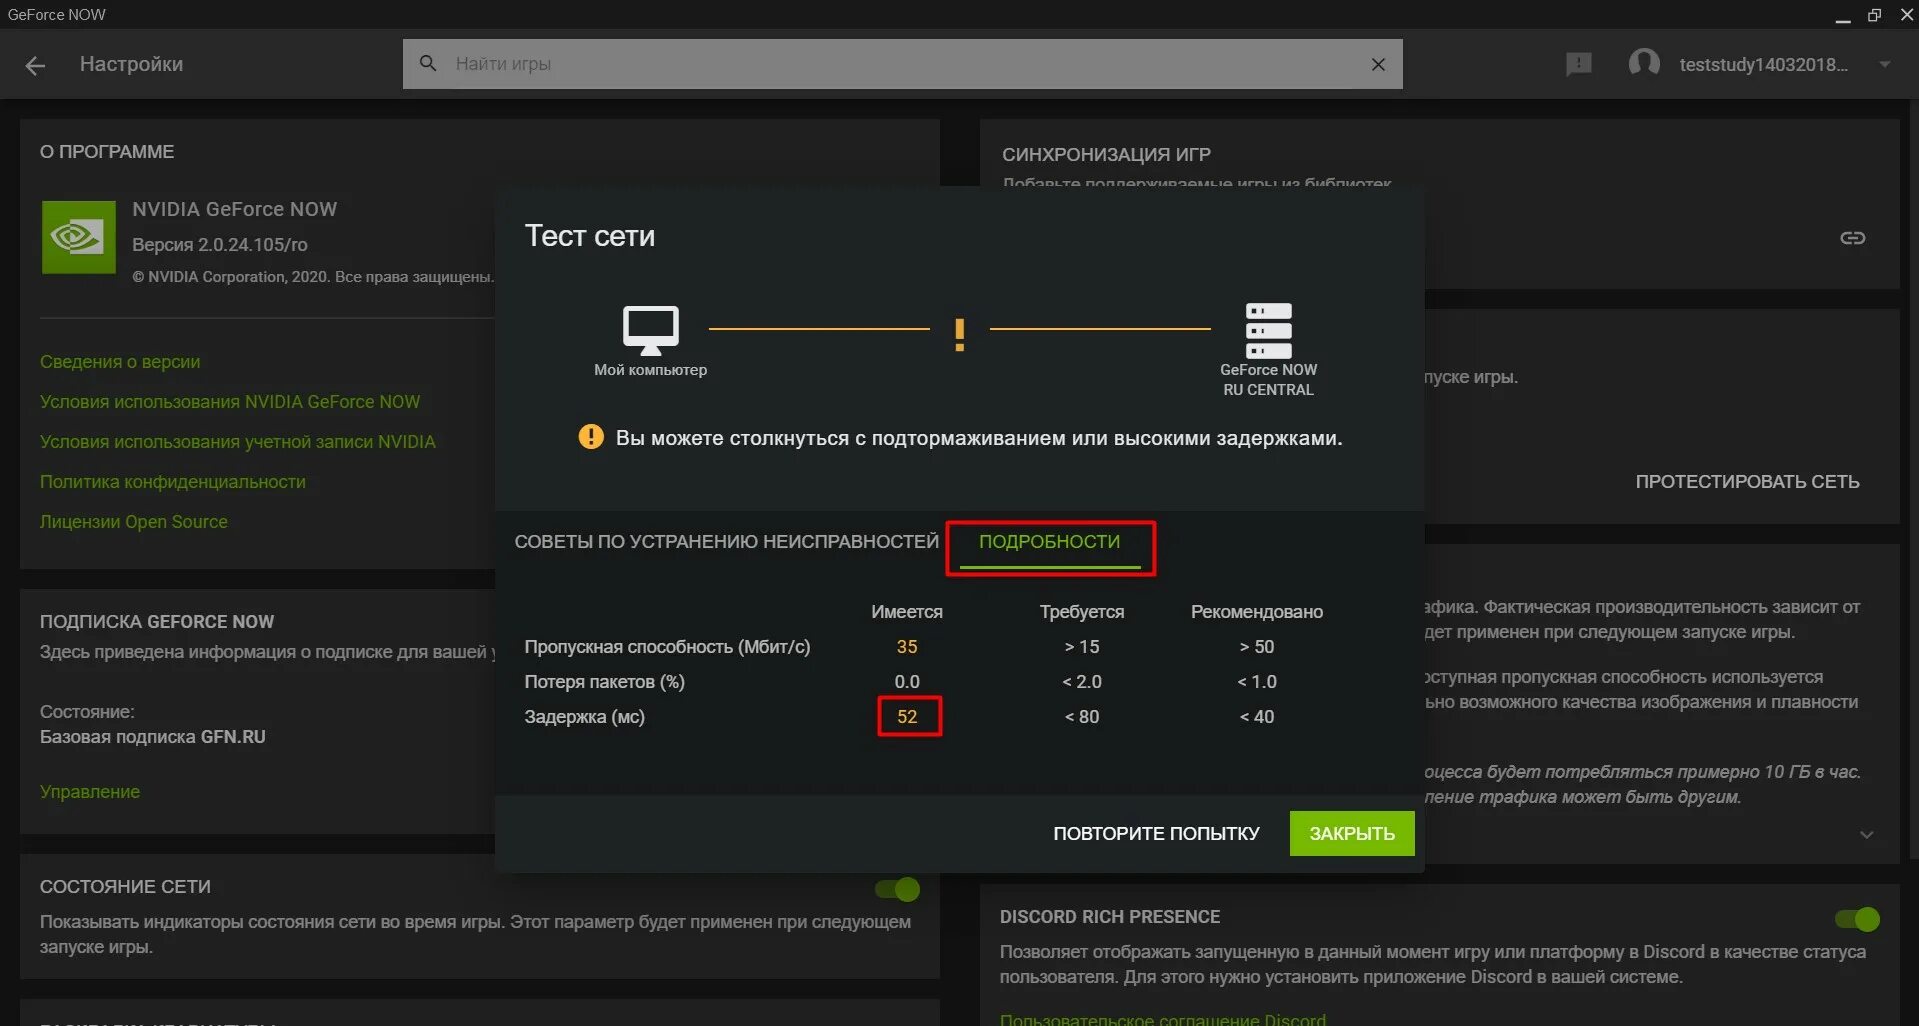Image resolution: width=1919 pixels, height=1026 pixels.
Task: Click 'Задержка (мс)' row label
Action: [x=585, y=717]
